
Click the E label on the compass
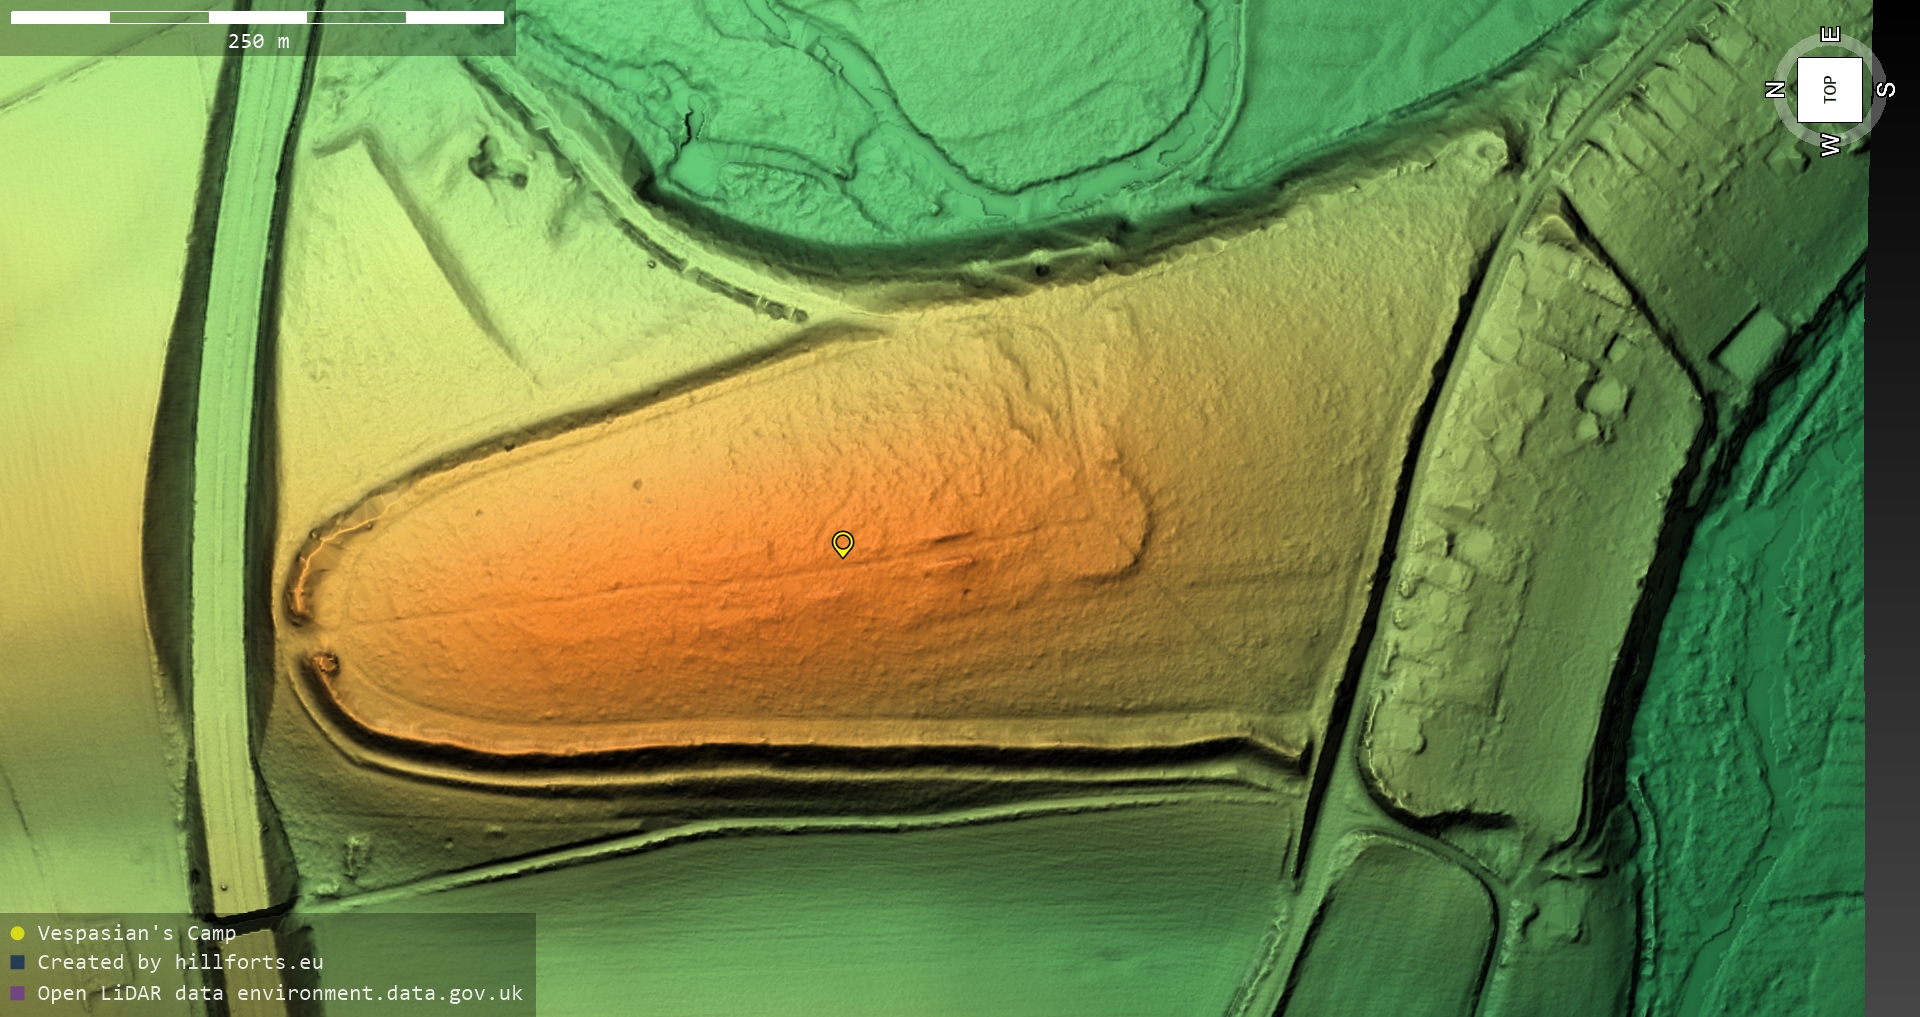[x=1830, y=34]
